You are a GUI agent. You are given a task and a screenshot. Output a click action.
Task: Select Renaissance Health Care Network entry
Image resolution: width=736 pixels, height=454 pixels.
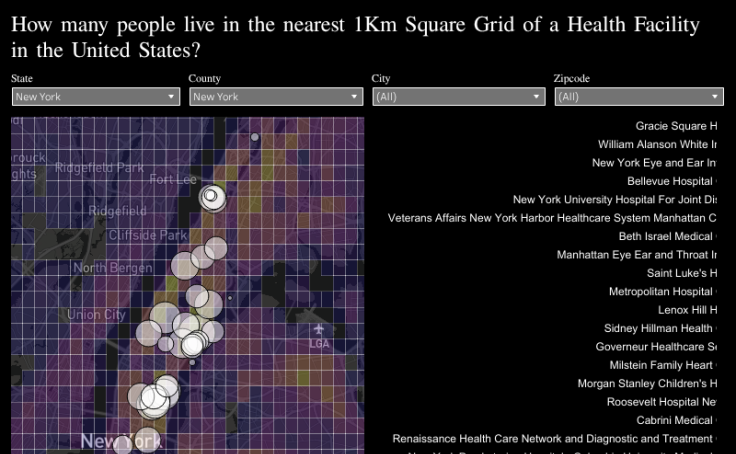554,439
